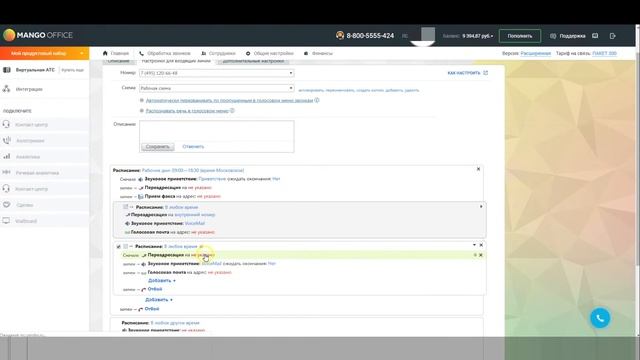Open the Финансы menu
The width and height of the screenshot is (640, 360).
[x=318, y=53]
